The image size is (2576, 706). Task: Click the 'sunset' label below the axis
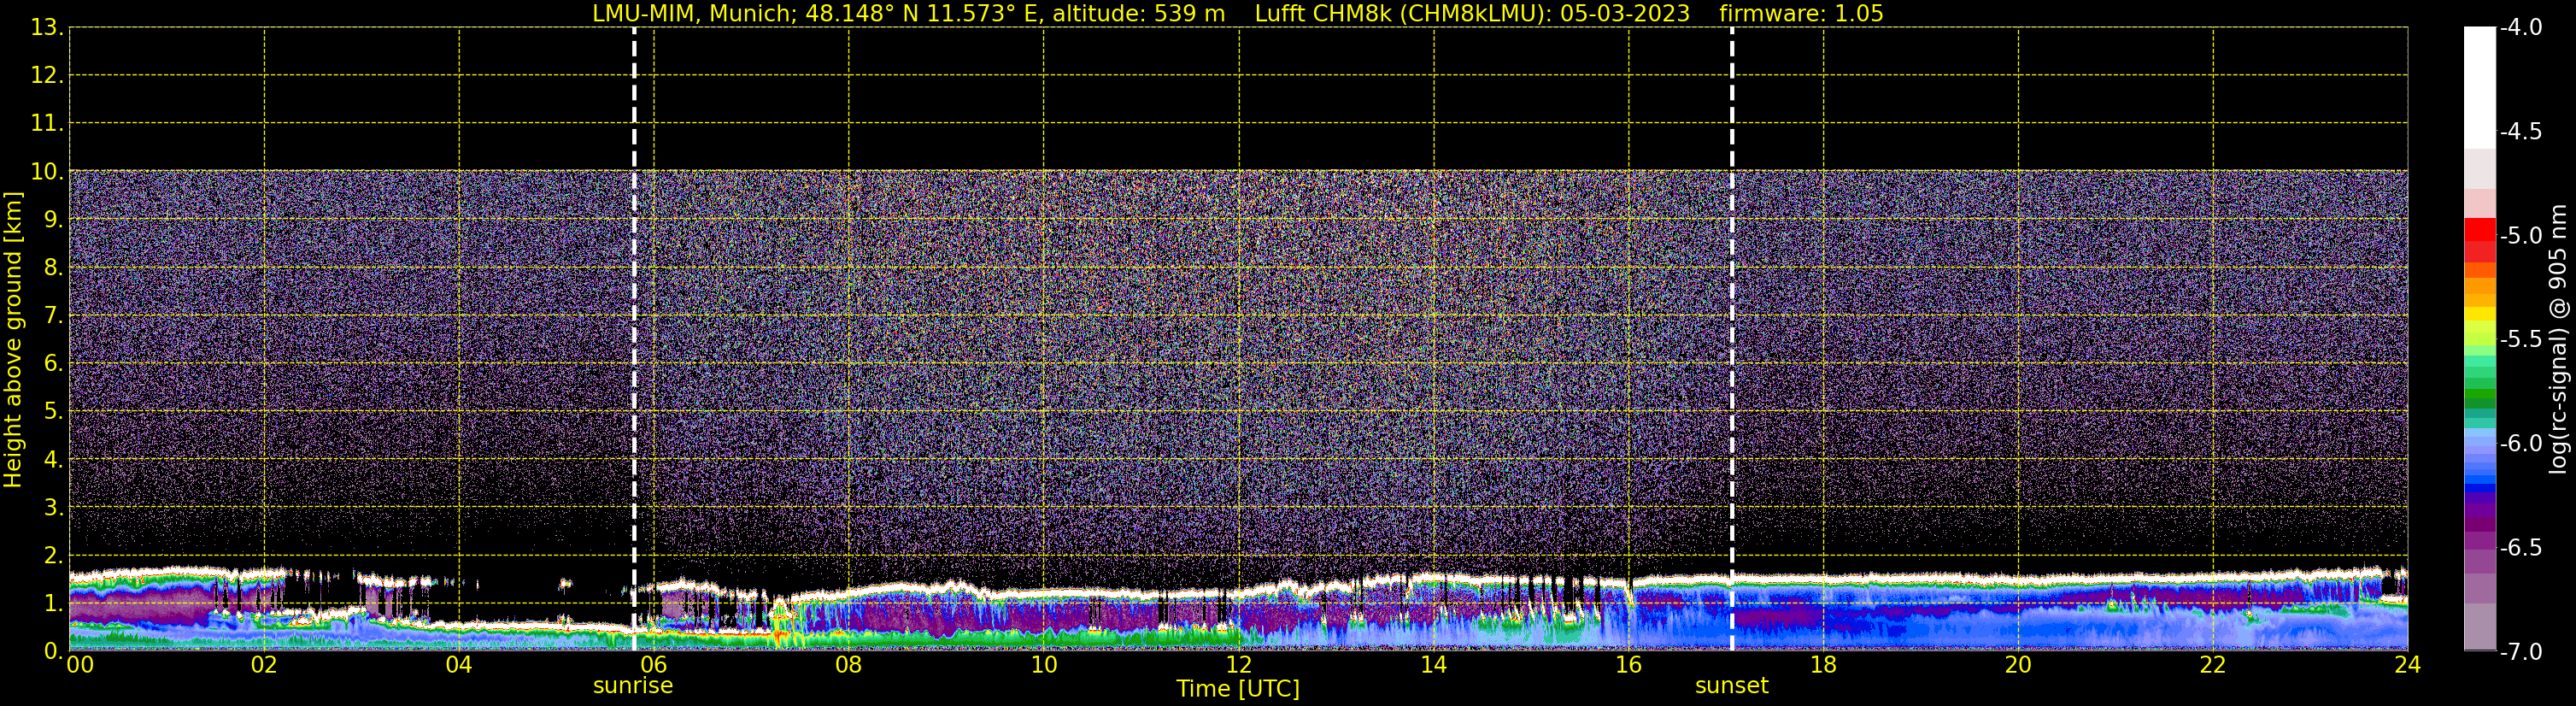1732,685
